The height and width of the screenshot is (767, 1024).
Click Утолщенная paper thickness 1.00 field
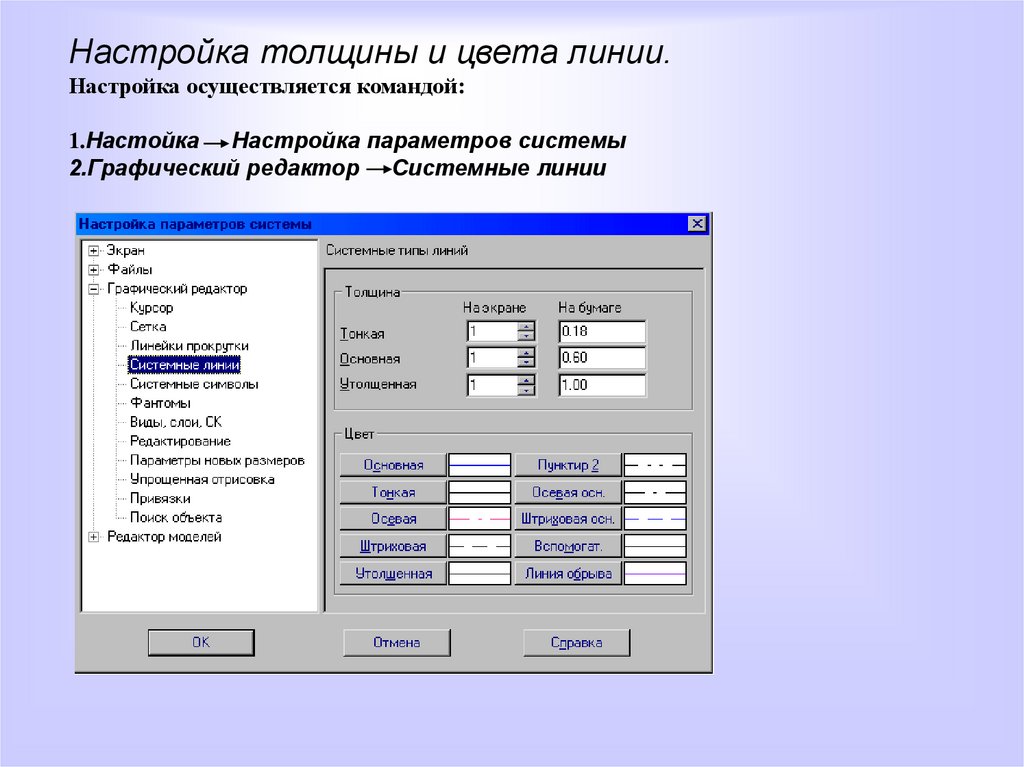(x=602, y=385)
